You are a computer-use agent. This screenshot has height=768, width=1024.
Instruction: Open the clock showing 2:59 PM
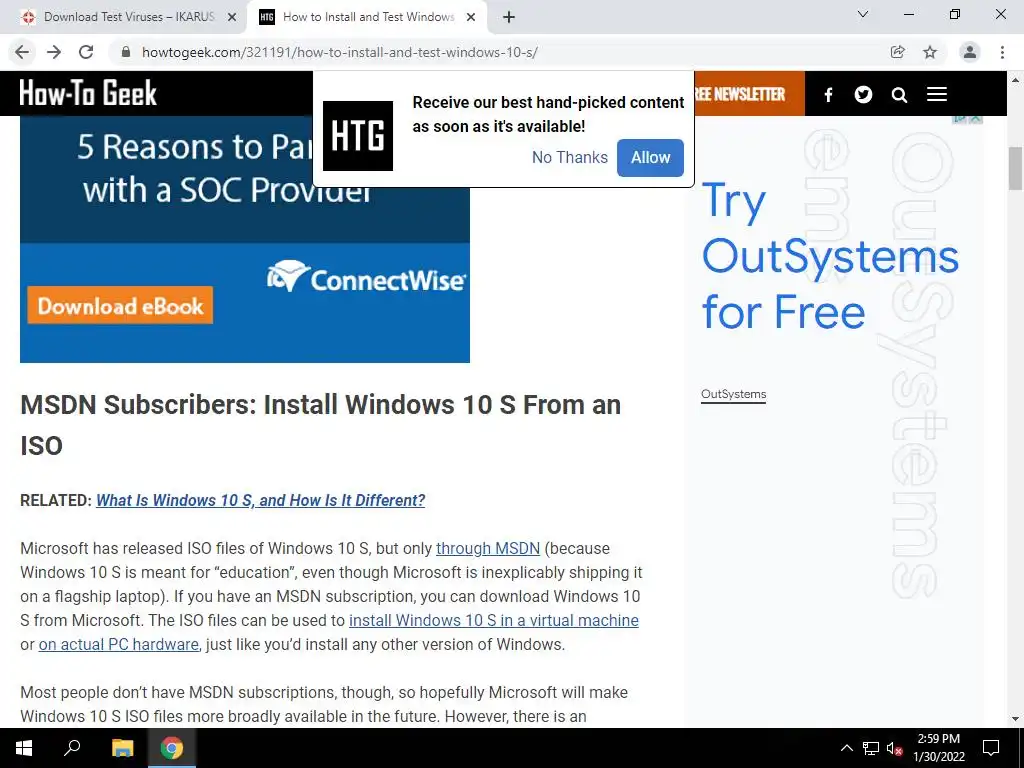(938, 748)
